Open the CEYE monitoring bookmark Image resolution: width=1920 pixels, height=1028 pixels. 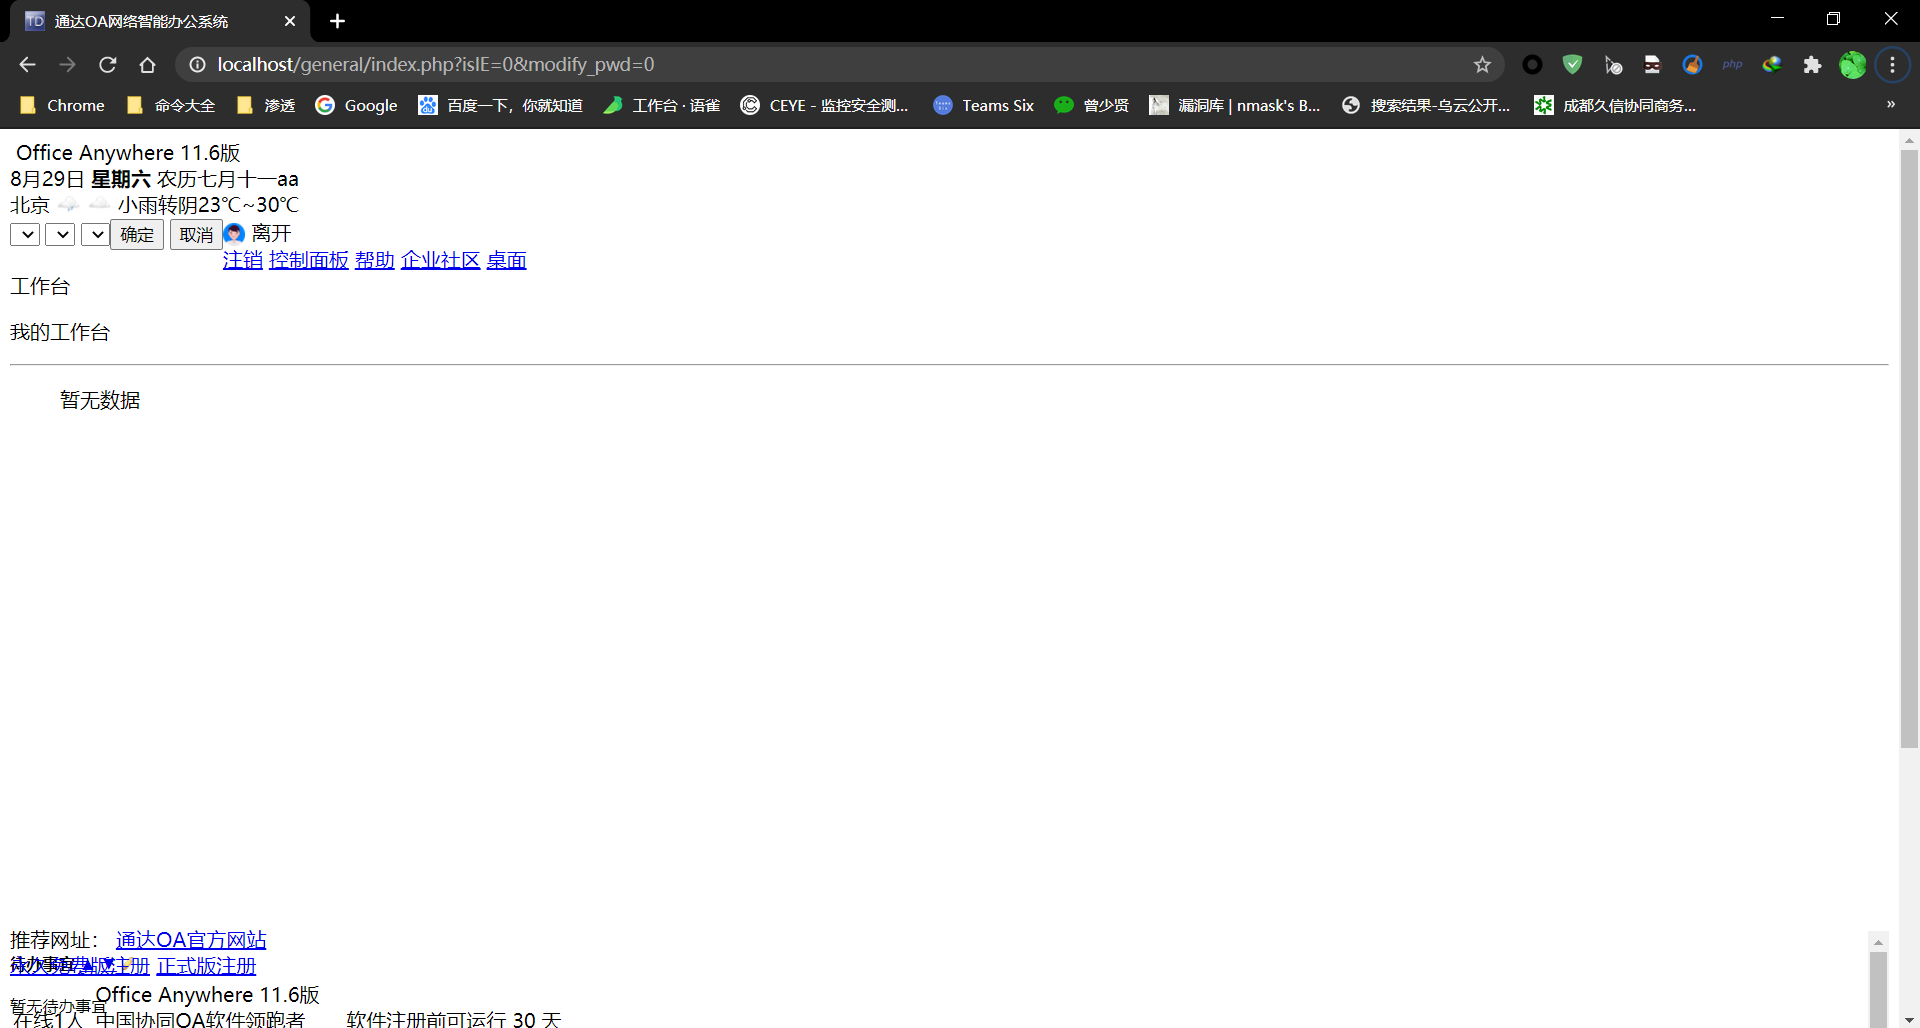[x=824, y=105]
